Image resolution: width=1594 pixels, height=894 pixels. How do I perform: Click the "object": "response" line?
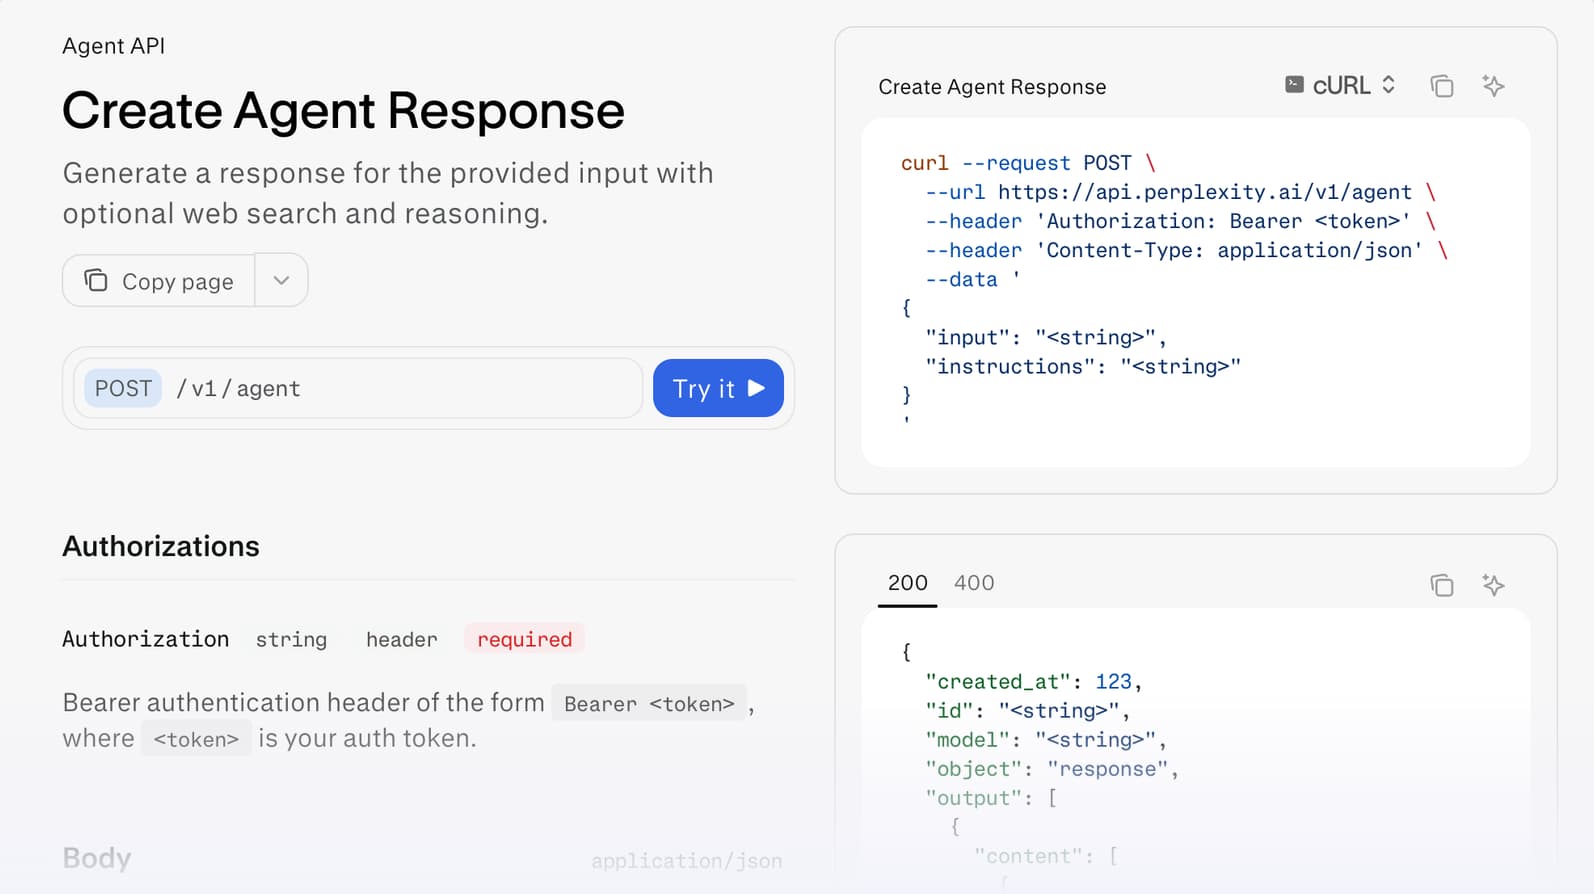click(1051, 769)
